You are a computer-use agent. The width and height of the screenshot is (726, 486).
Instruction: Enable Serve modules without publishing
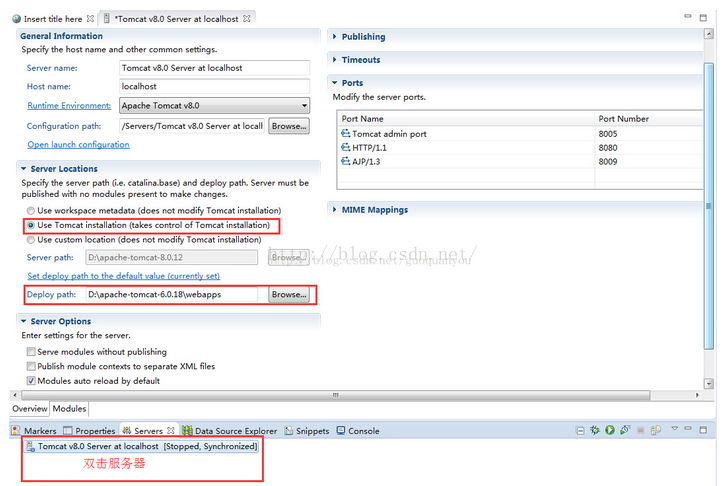[31, 352]
